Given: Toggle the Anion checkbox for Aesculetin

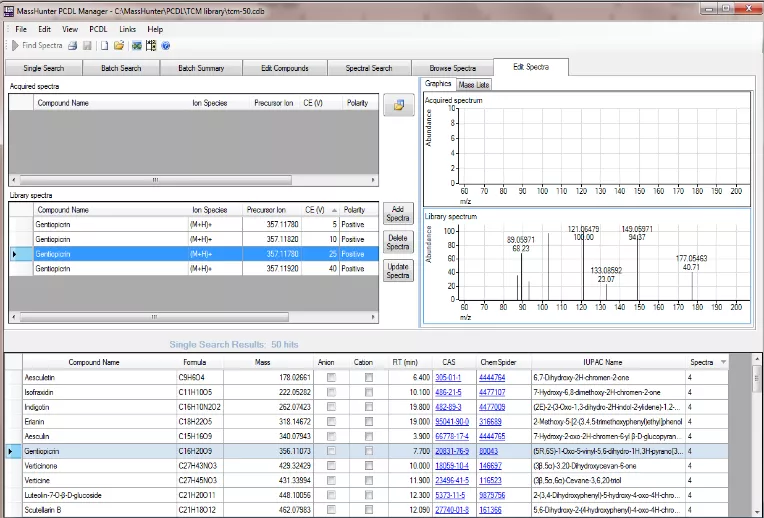Looking at the screenshot, I should pyautogui.click(x=332, y=377).
